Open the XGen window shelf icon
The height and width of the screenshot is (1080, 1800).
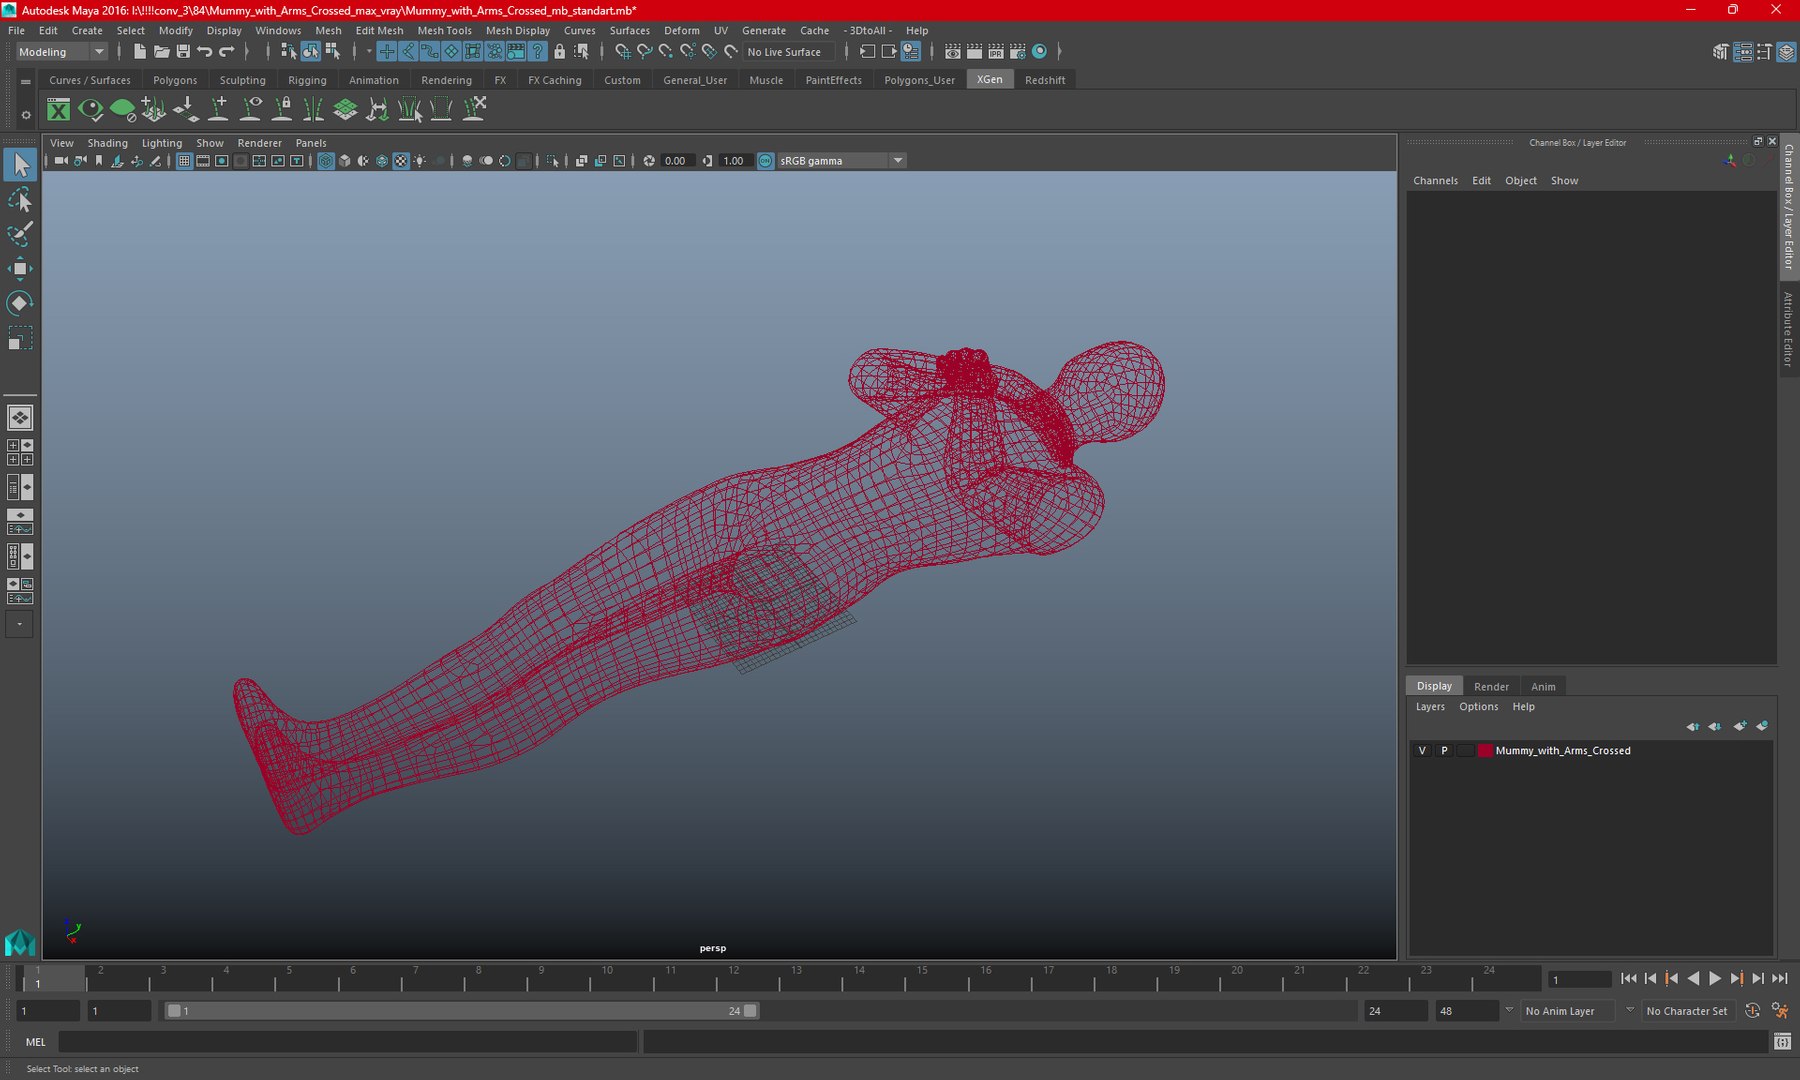point(59,109)
